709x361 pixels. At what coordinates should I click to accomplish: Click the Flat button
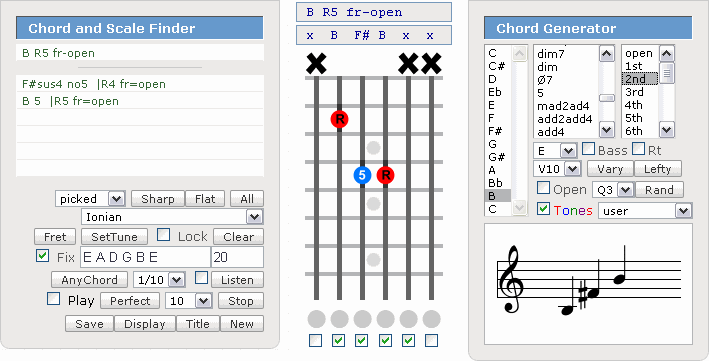click(205, 199)
